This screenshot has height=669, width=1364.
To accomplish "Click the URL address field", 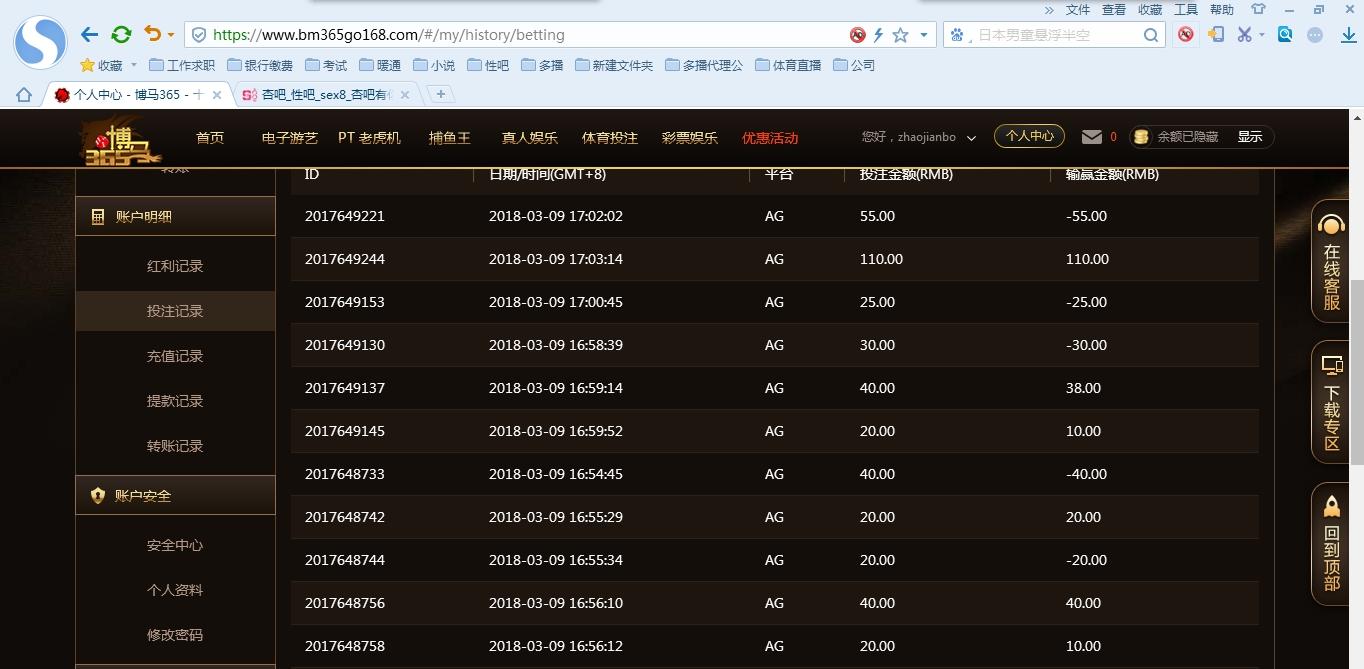I will coord(520,35).
